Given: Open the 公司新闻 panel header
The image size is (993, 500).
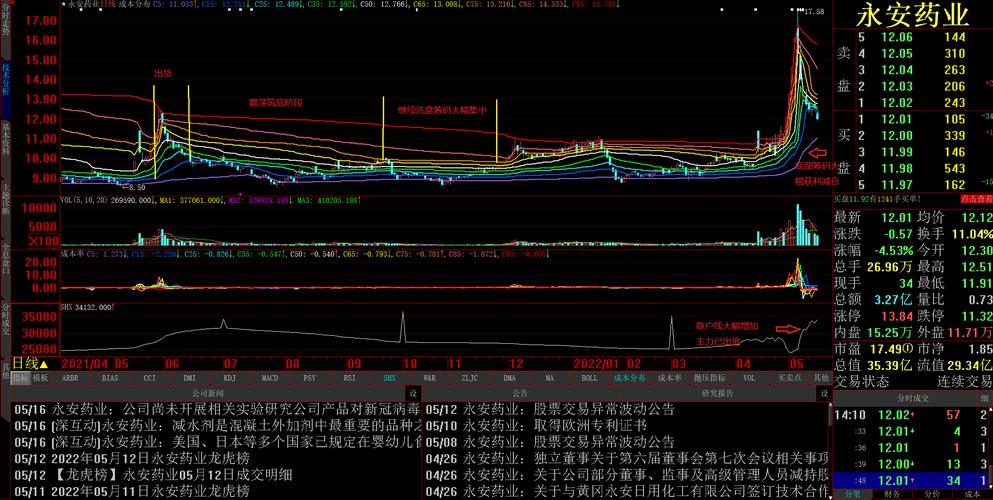Looking at the screenshot, I should [208, 393].
